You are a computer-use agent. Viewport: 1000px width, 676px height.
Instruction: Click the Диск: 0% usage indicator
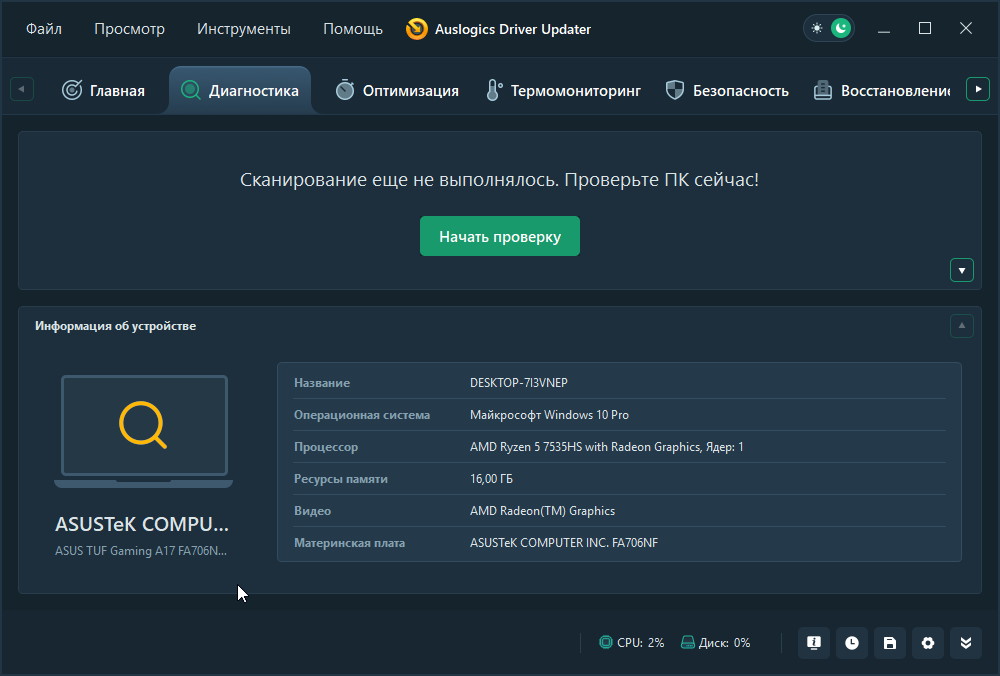[716, 643]
